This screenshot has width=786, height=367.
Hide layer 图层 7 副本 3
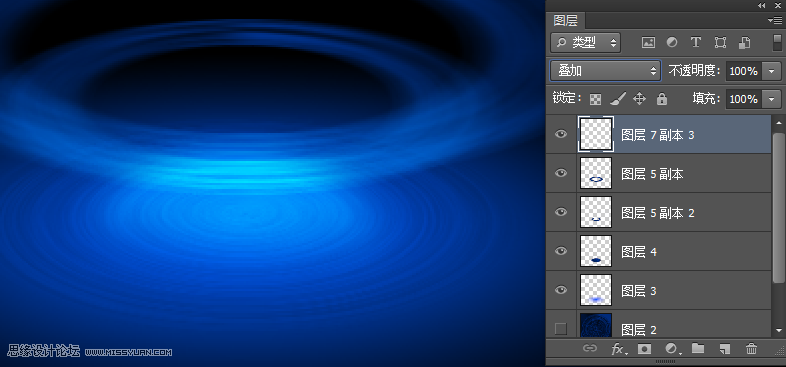click(x=561, y=134)
